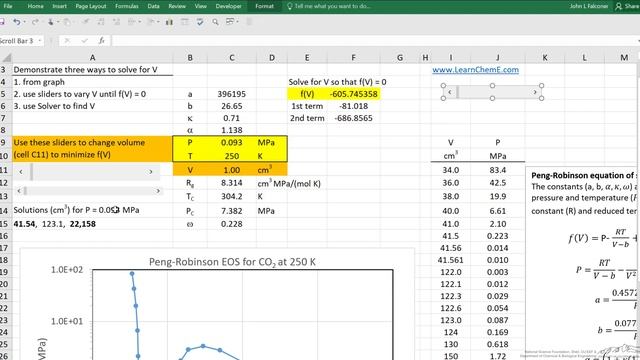Select the b value cell 26.65
This screenshot has height=360, width=640.
(x=231, y=106)
